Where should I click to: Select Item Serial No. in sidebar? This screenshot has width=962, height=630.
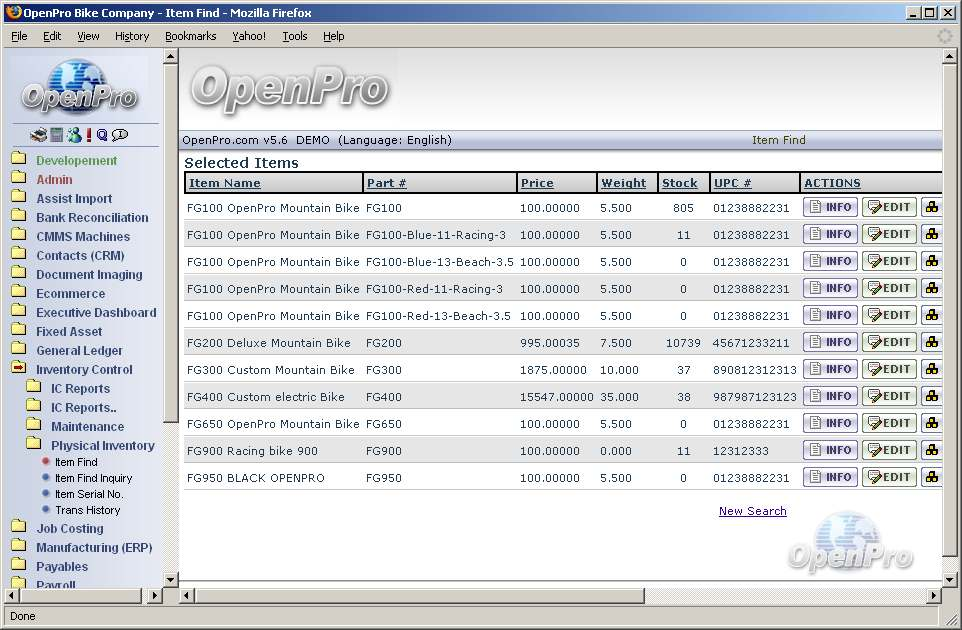click(88, 494)
